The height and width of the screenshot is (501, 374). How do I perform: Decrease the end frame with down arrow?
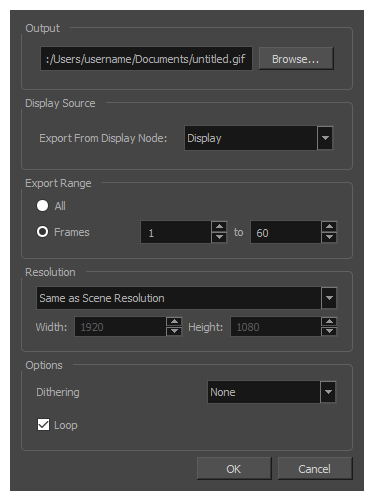pyautogui.click(x=329, y=238)
